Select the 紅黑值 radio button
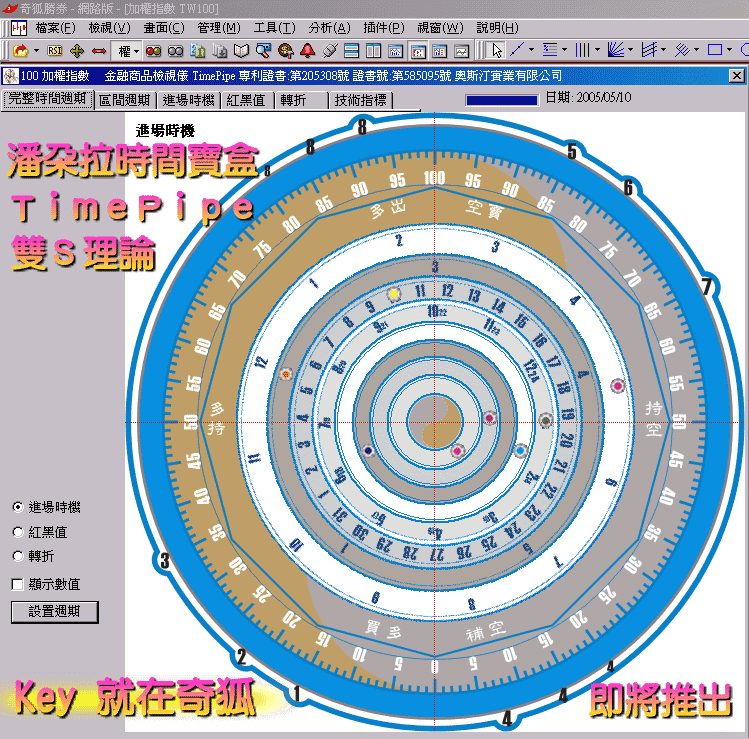 (x=18, y=532)
